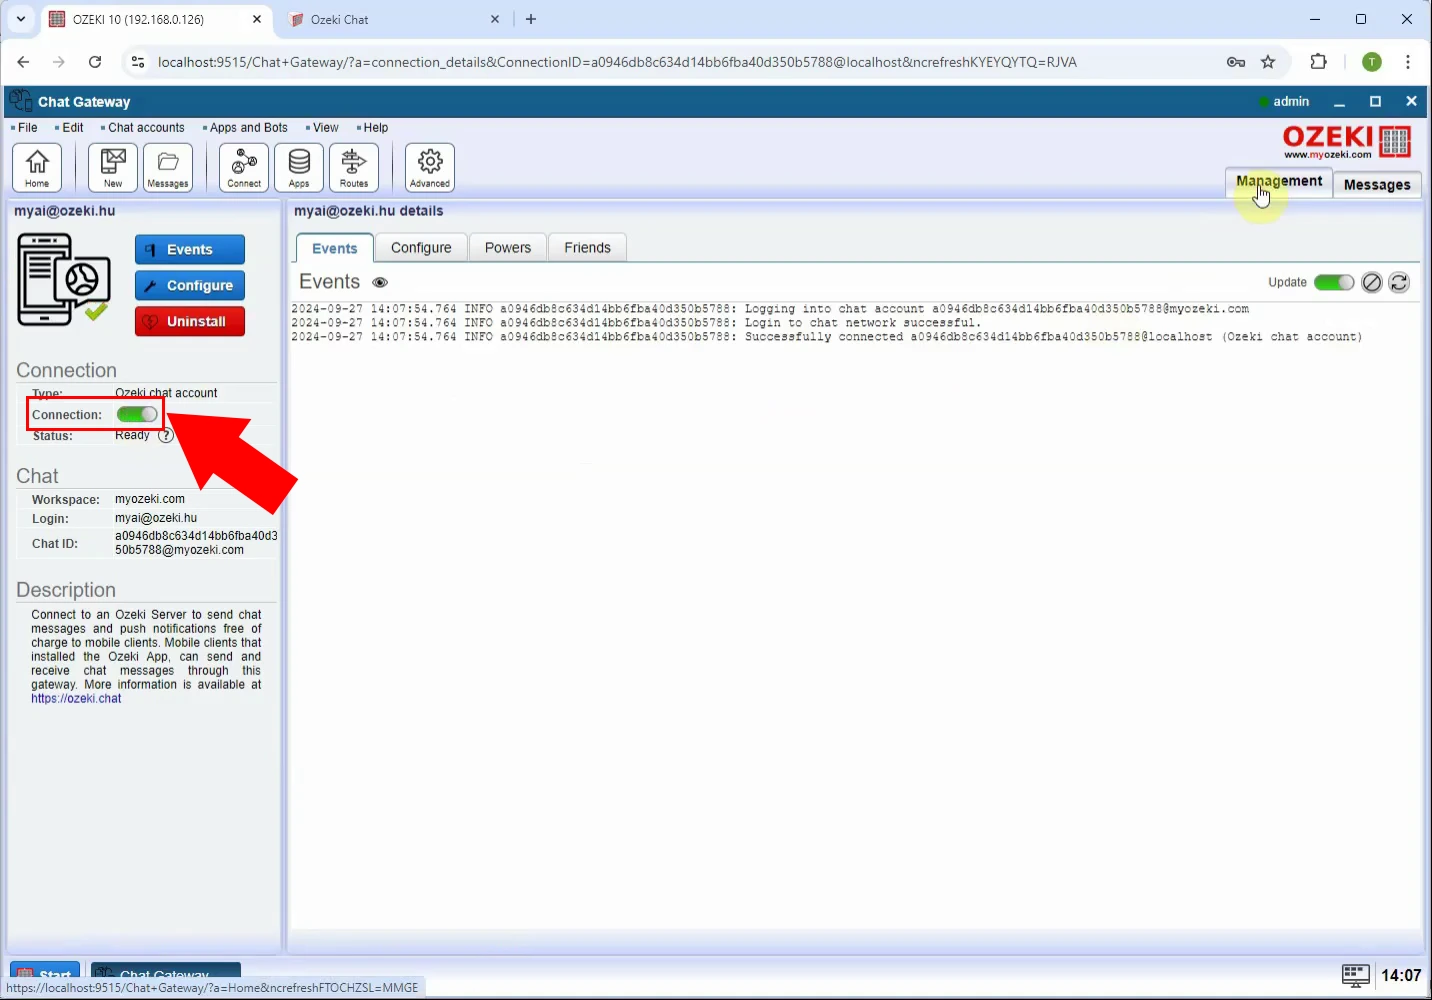The width and height of the screenshot is (1432, 1000).
Task: Toggle the Update events switch
Action: tap(1334, 283)
